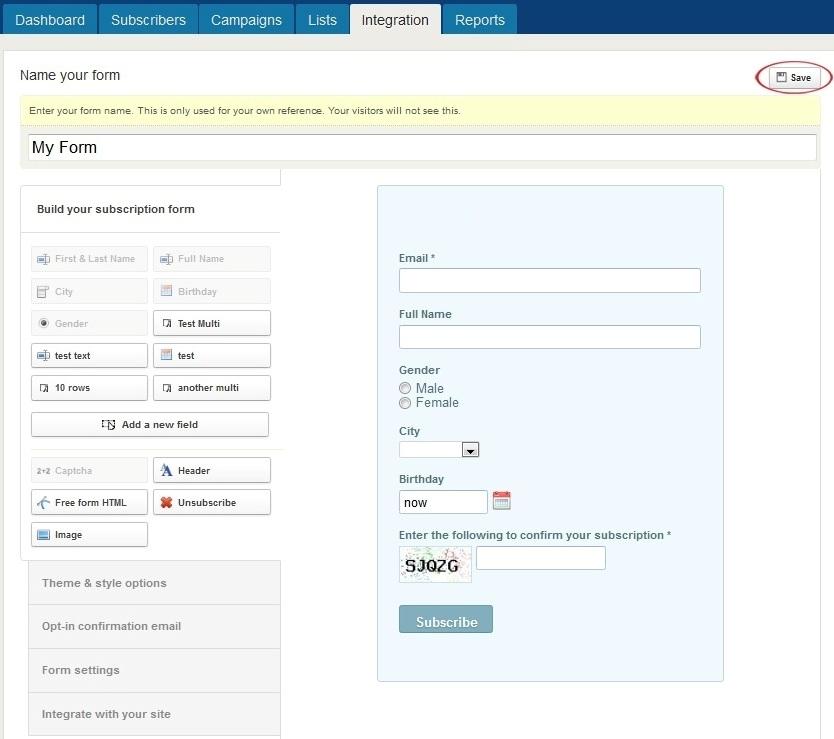Image resolution: width=834 pixels, height=739 pixels.
Task: Click the SJQZG captcha image
Action: [435, 565]
